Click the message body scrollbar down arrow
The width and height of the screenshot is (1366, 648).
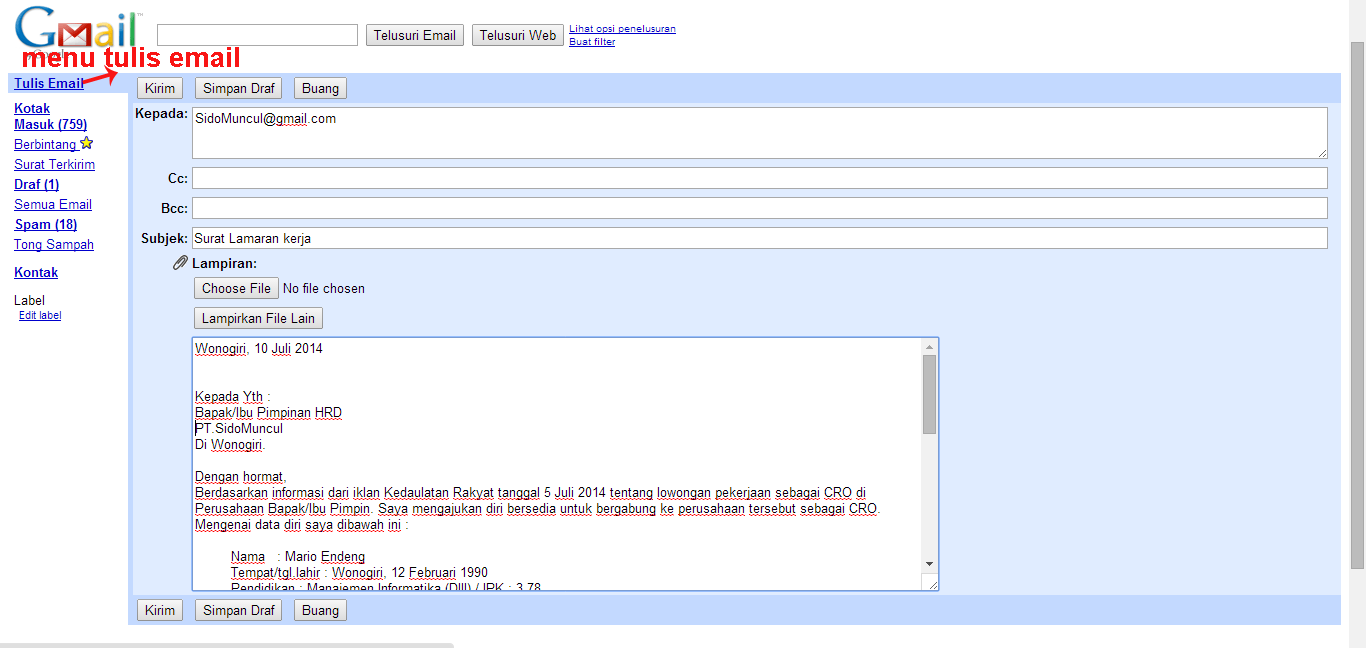coord(930,564)
